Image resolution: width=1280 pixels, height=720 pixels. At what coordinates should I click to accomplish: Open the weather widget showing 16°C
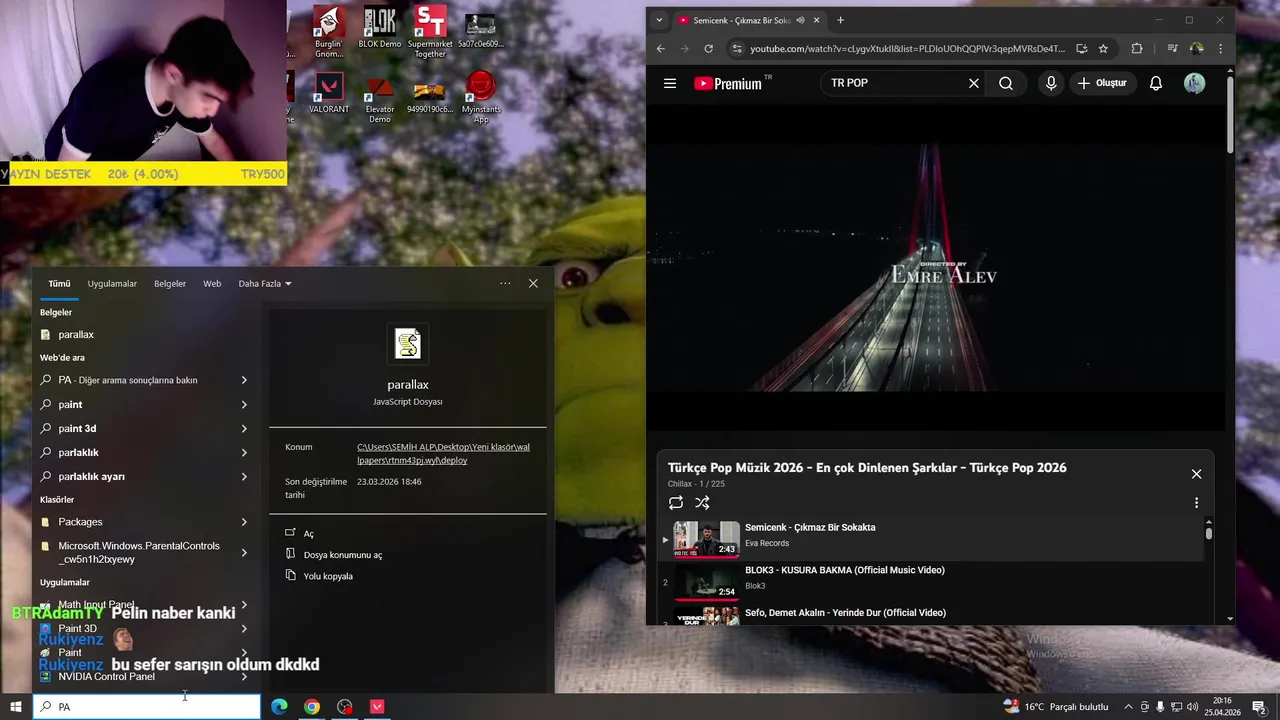pyautogui.click(x=1055, y=707)
